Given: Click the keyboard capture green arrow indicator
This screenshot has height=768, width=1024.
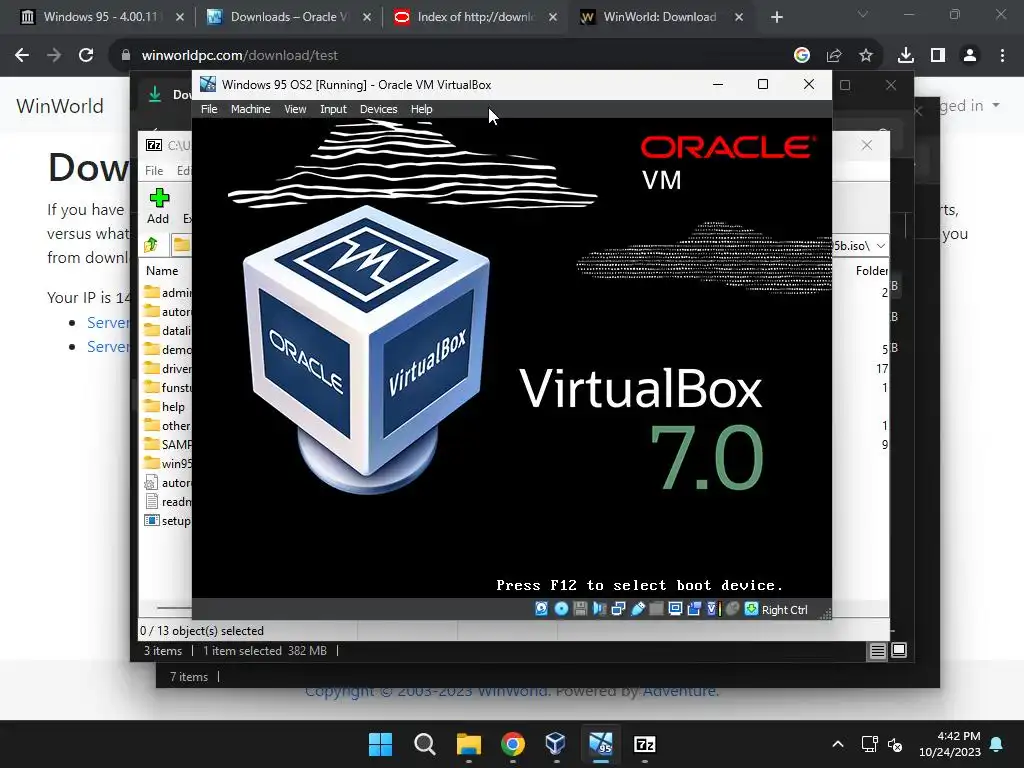Looking at the screenshot, I should (x=751, y=609).
